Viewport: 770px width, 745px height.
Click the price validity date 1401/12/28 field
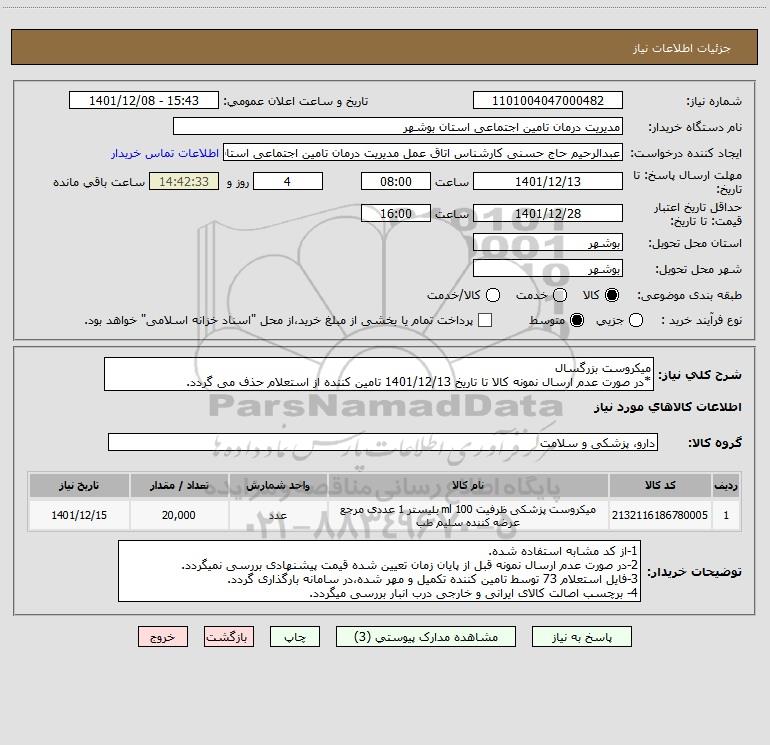548,213
